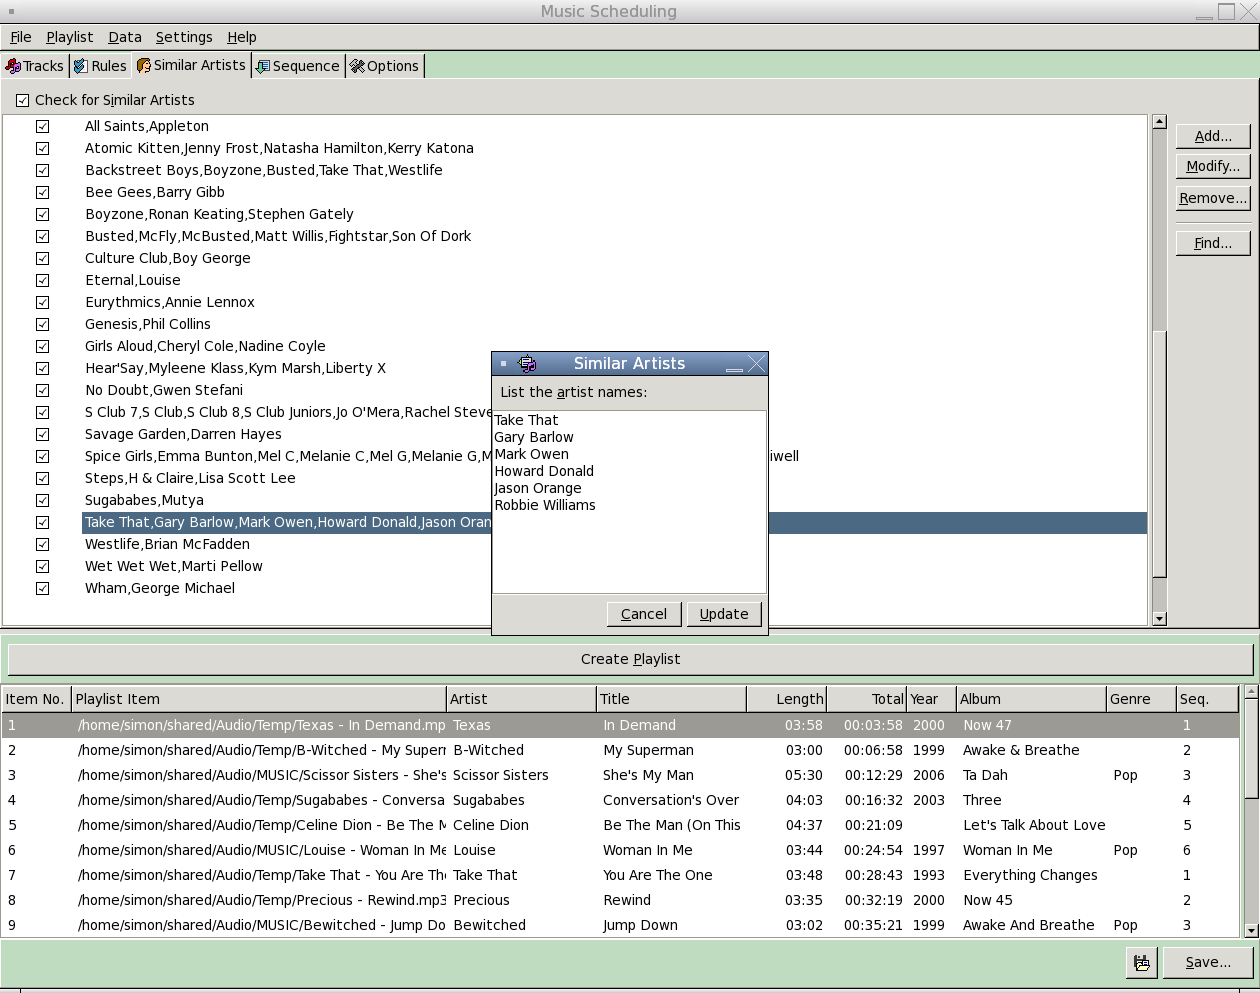The width and height of the screenshot is (1260, 993).
Task: Switch to the Sequence tab
Action: click(298, 66)
